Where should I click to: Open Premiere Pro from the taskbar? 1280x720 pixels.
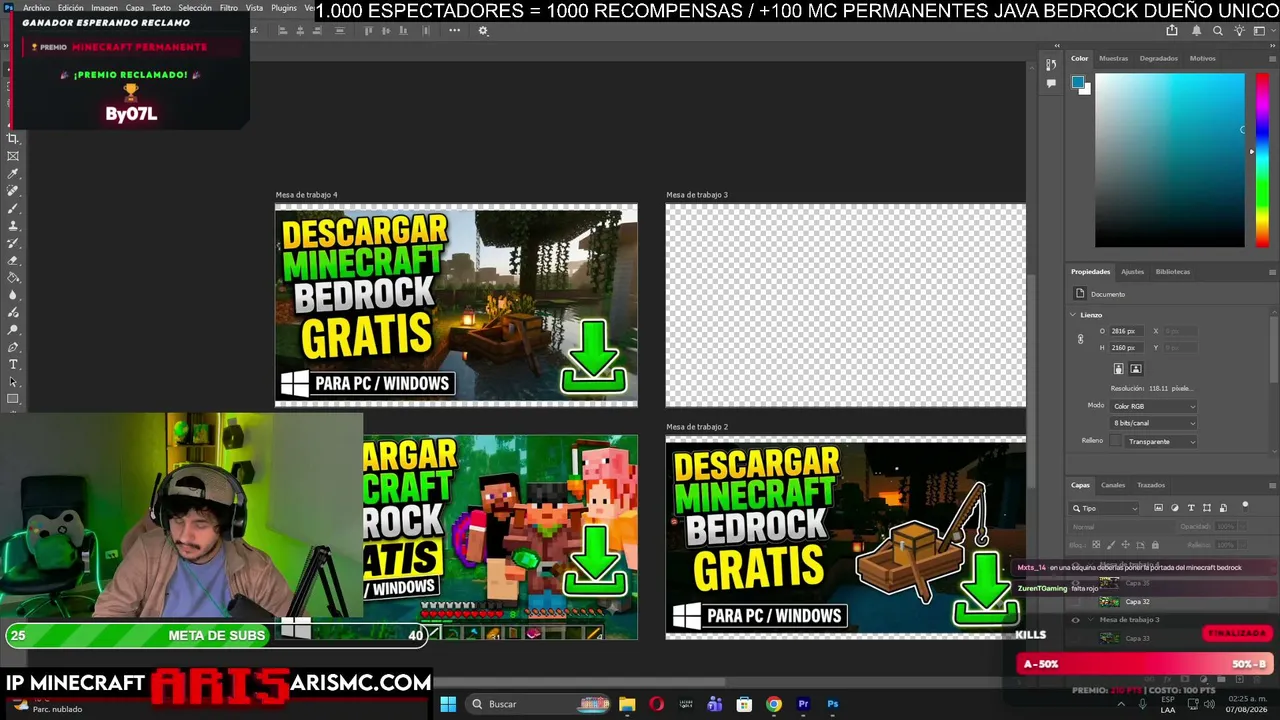tap(803, 704)
